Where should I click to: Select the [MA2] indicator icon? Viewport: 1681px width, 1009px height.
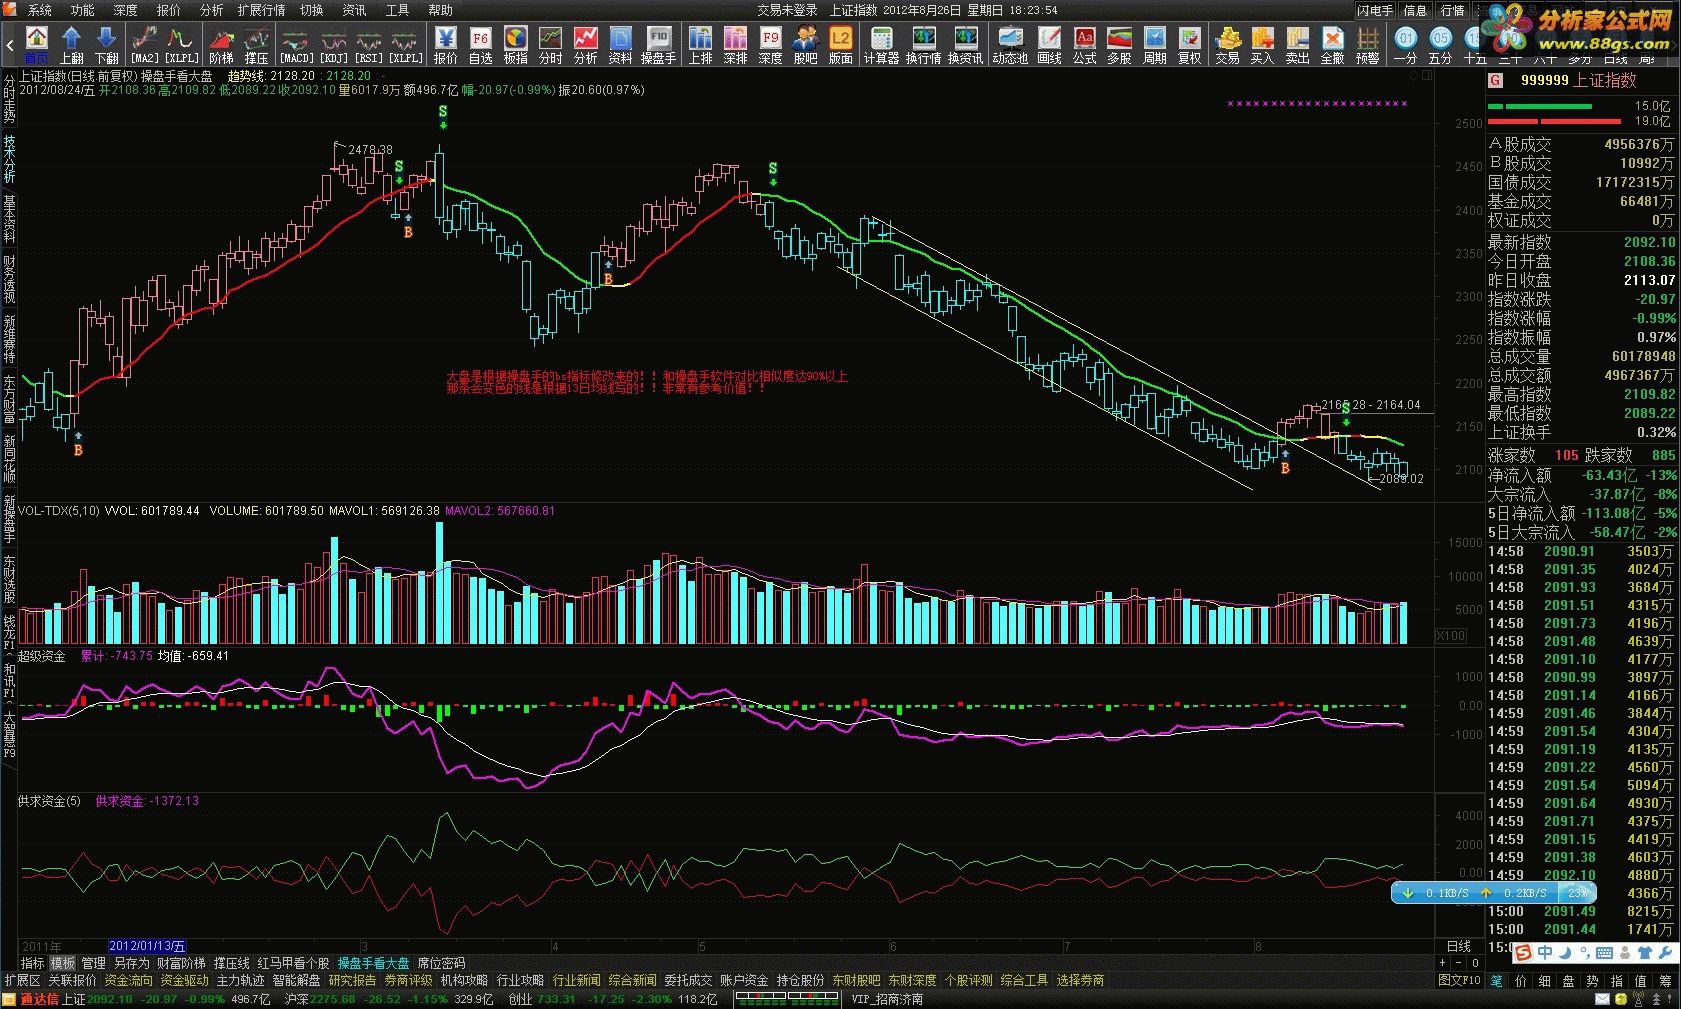pyautogui.click(x=145, y=45)
